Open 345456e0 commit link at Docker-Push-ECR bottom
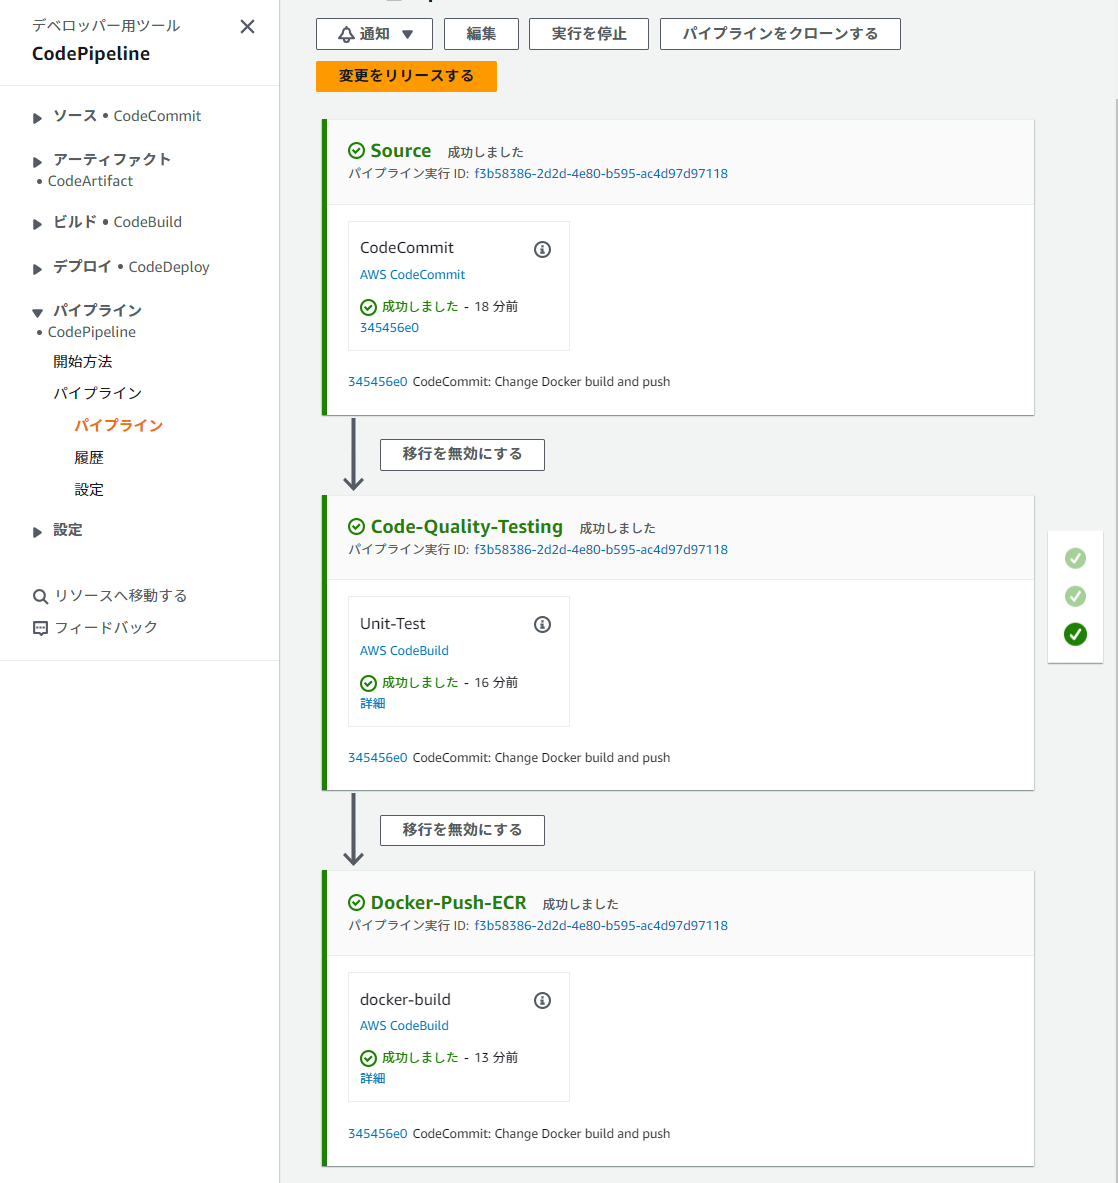The height and width of the screenshot is (1183, 1118). click(377, 1133)
